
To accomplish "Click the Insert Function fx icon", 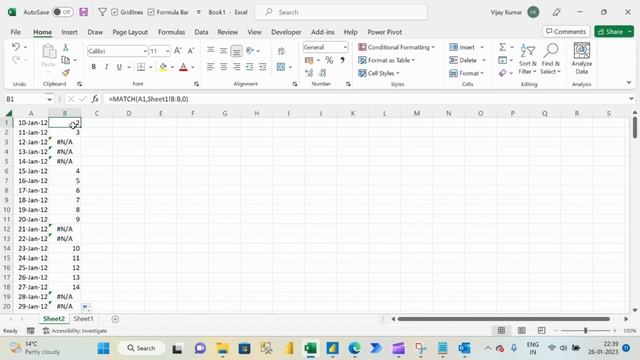I will (x=95, y=99).
